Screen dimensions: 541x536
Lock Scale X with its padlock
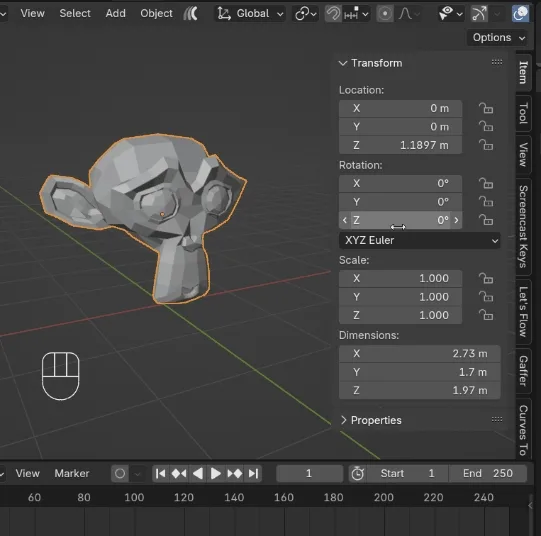[x=486, y=278]
